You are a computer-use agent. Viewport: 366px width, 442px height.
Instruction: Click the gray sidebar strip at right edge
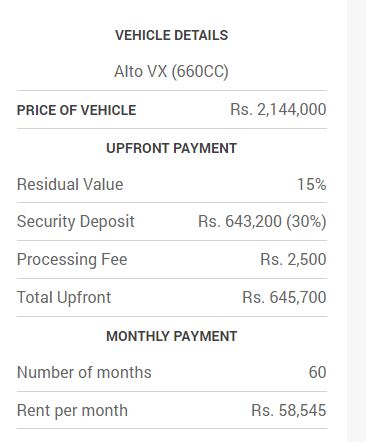[356, 221]
